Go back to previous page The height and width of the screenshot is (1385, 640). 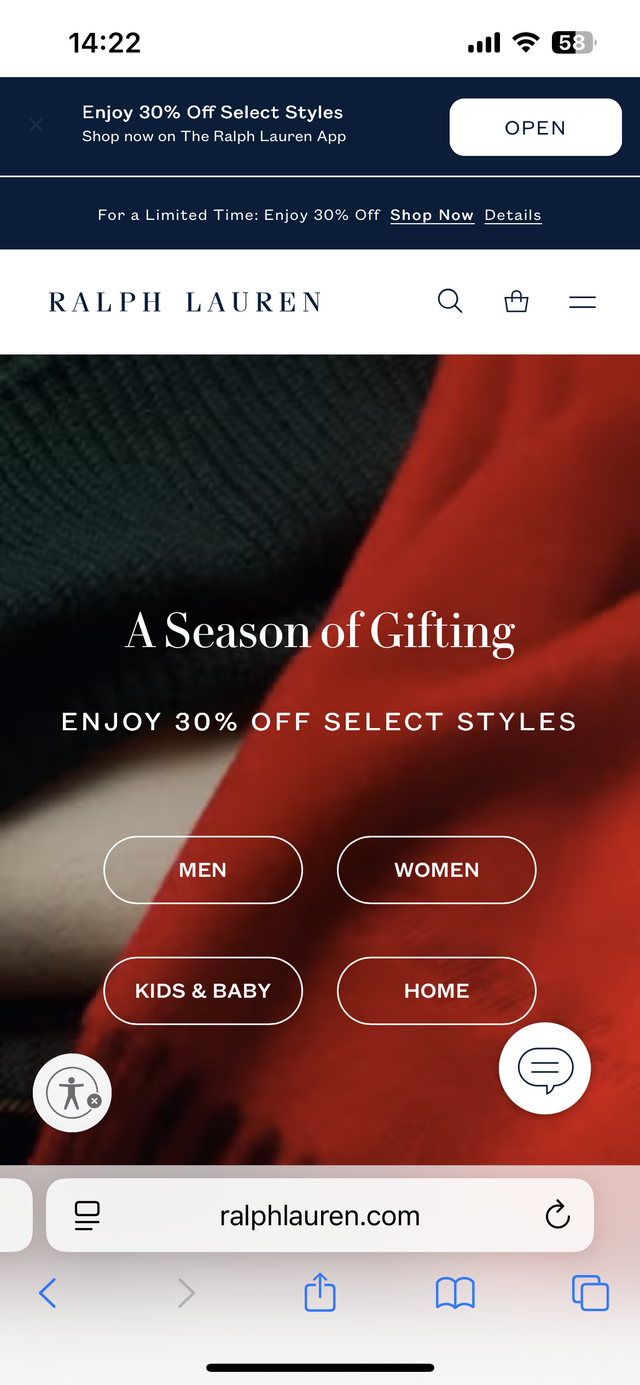(47, 1293)
